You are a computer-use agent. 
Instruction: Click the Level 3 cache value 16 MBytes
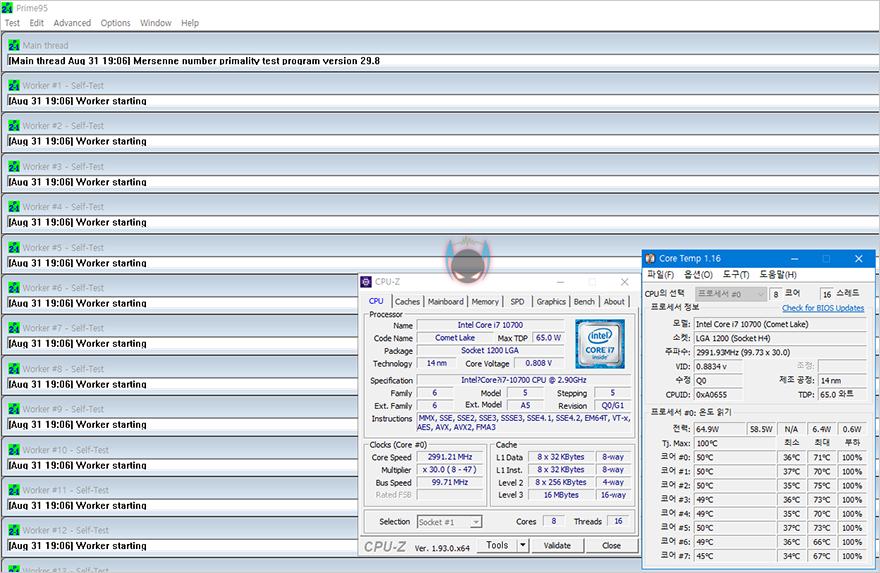[x=561, y=495]
